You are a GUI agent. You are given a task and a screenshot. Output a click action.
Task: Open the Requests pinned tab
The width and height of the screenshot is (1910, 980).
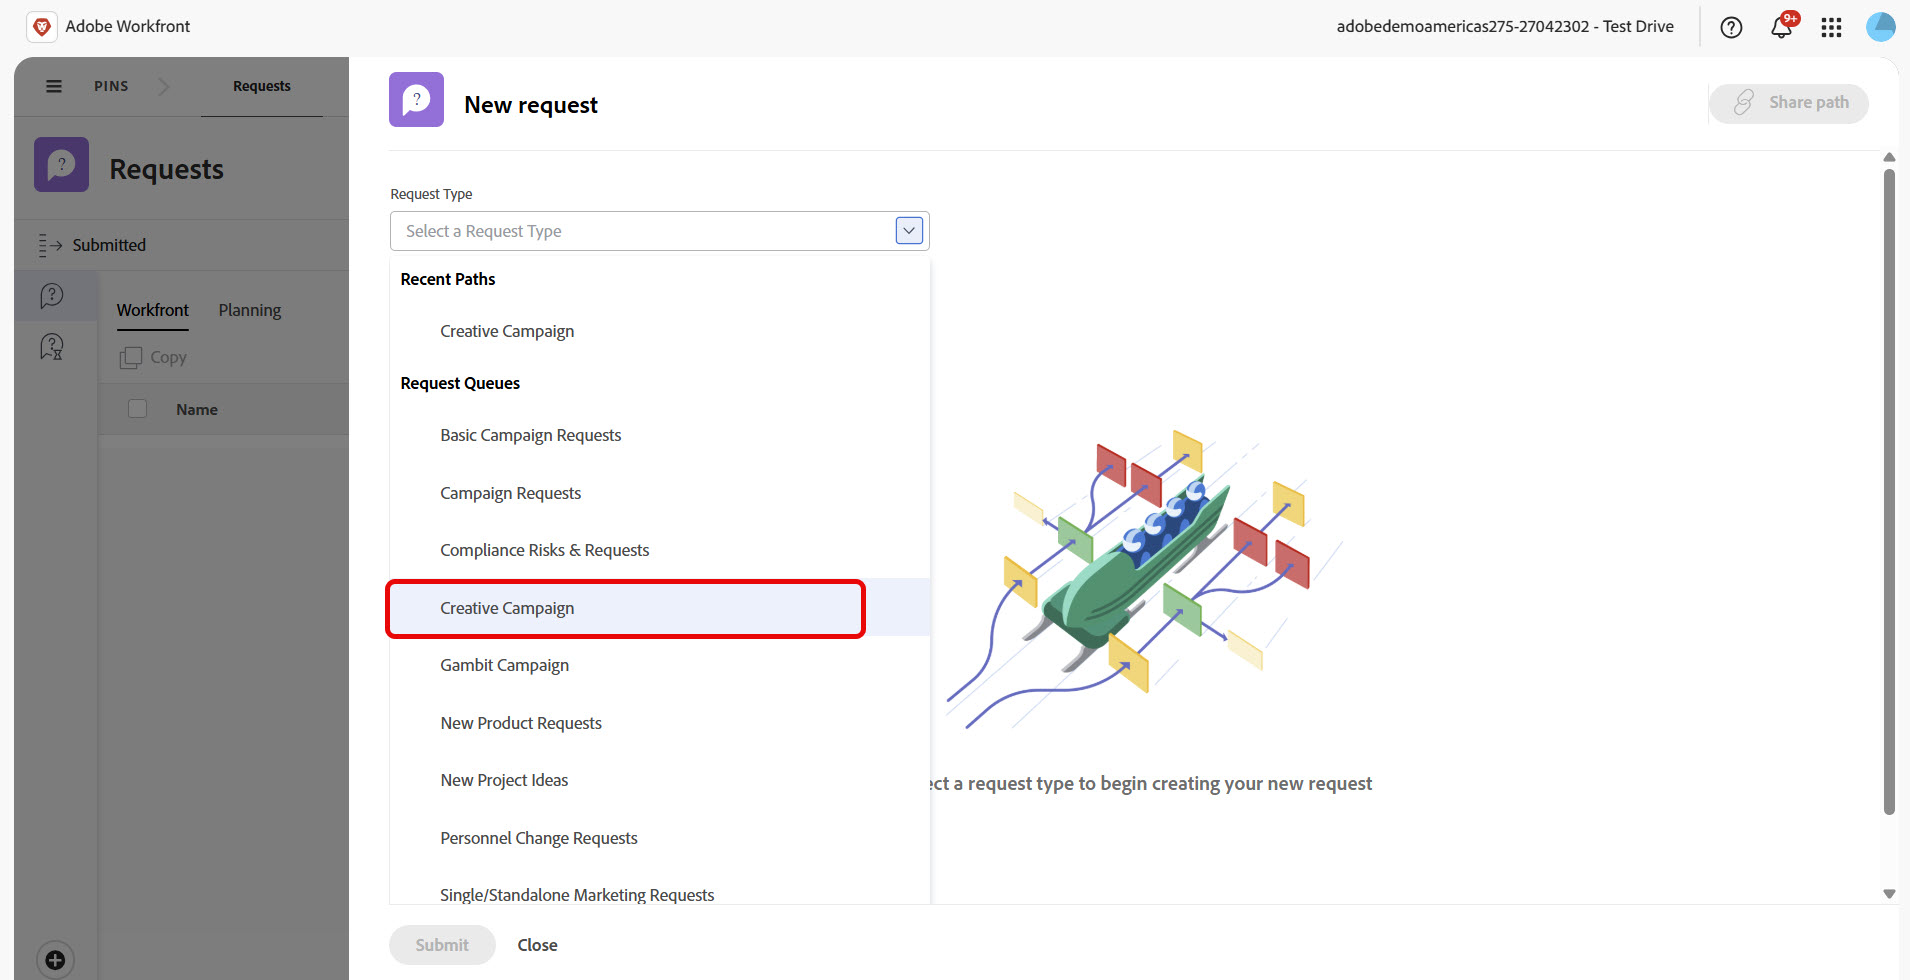(x=262, y=86)
